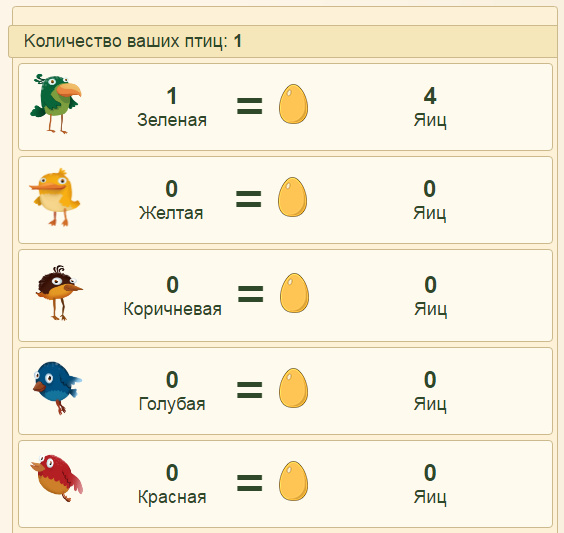Viewport: 564px width, 533px height.
Task: Click the egg icon in Зеленая row
Action: click(x=294, y=104)
